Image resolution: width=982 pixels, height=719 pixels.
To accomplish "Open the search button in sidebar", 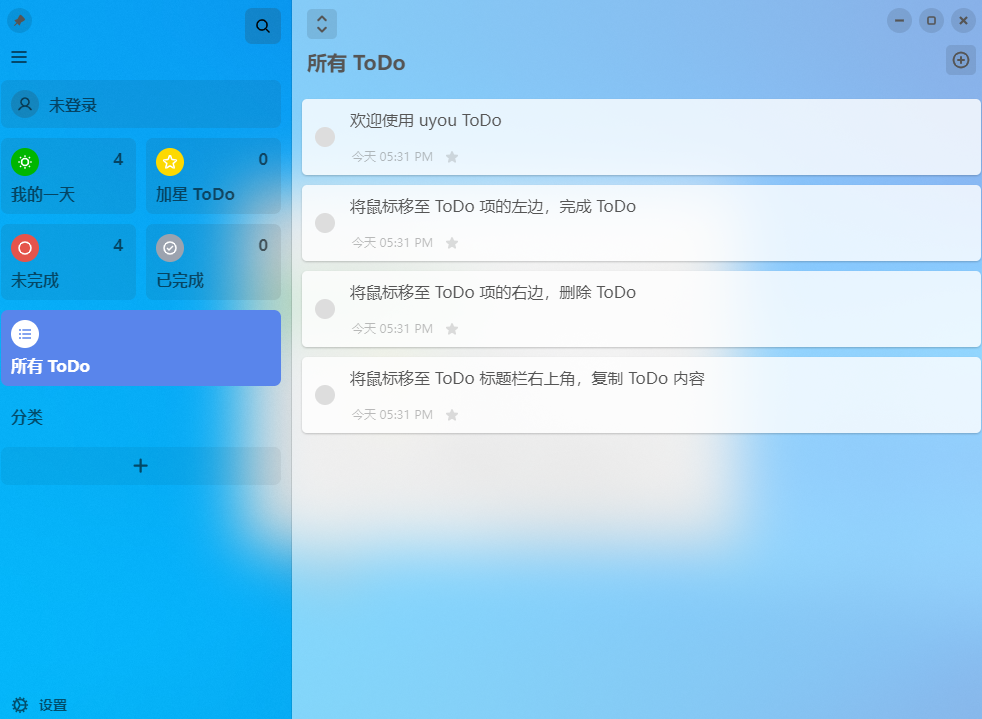I will tap(263, 26).
